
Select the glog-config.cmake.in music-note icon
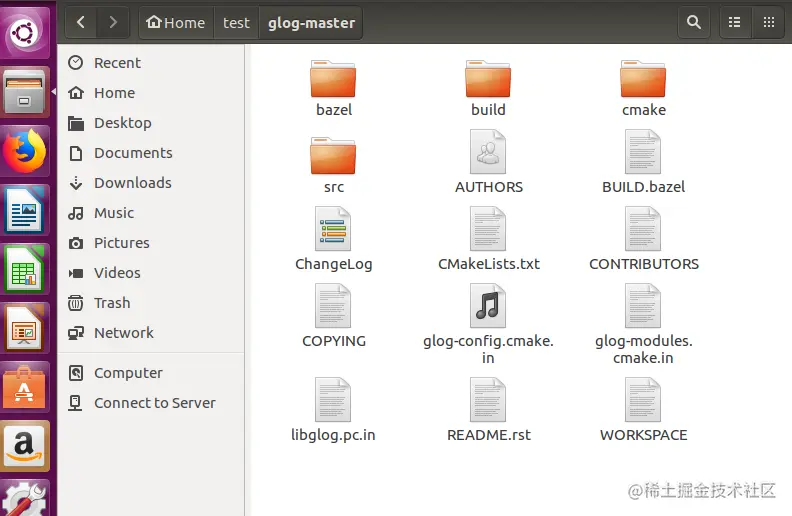point(487,305)
